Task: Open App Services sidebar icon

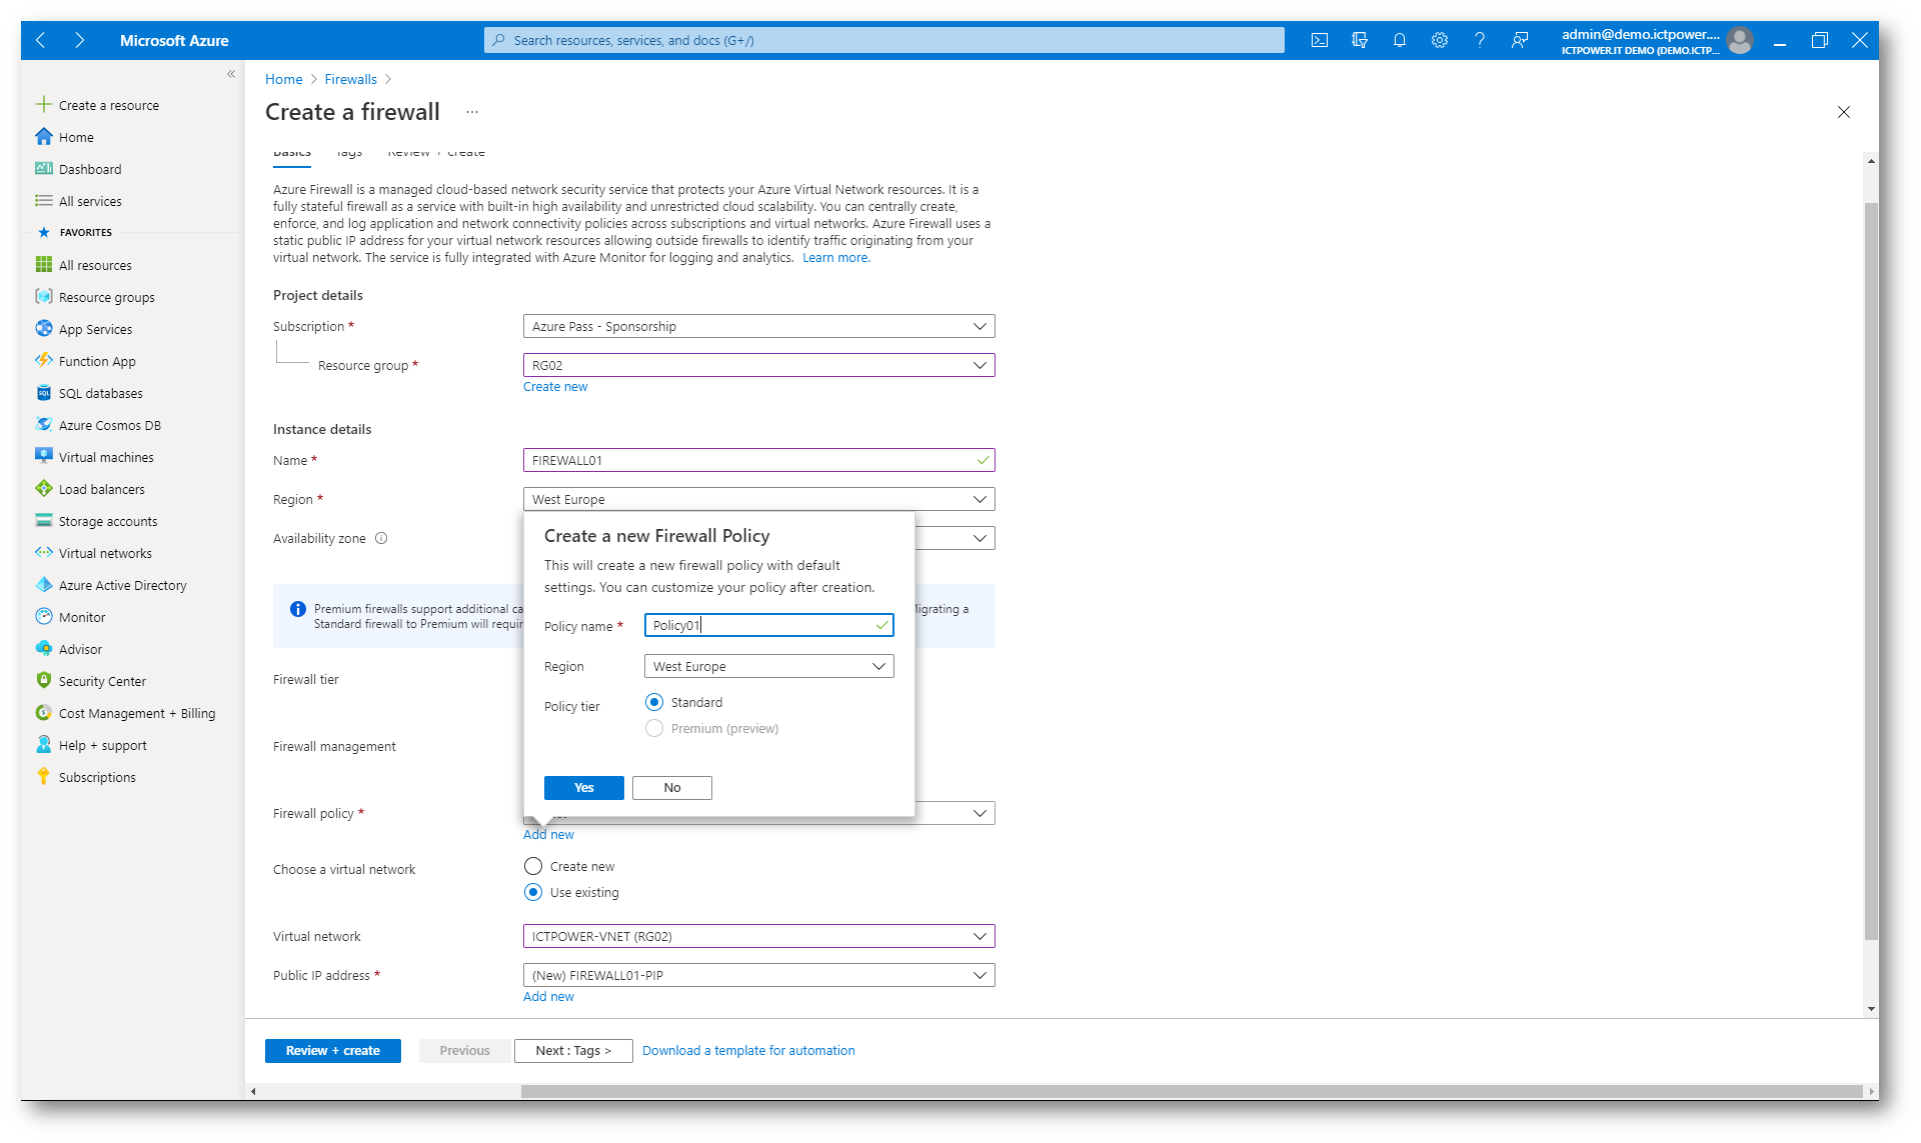Action: pos(43,329)
